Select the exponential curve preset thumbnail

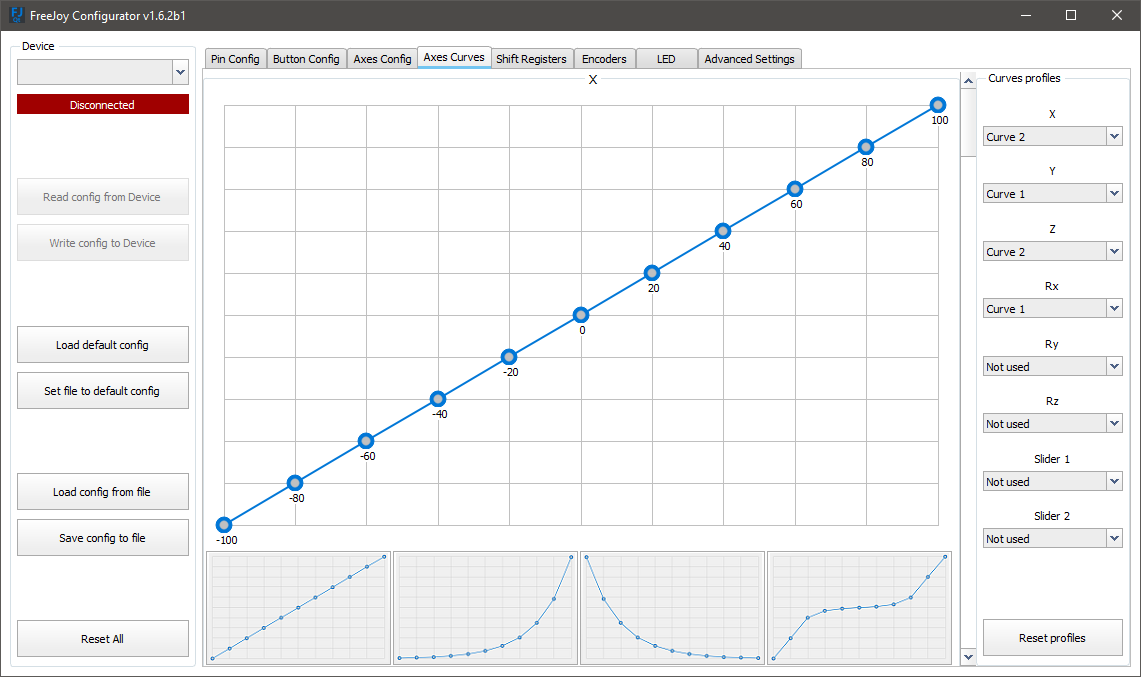tap(485, 608)
